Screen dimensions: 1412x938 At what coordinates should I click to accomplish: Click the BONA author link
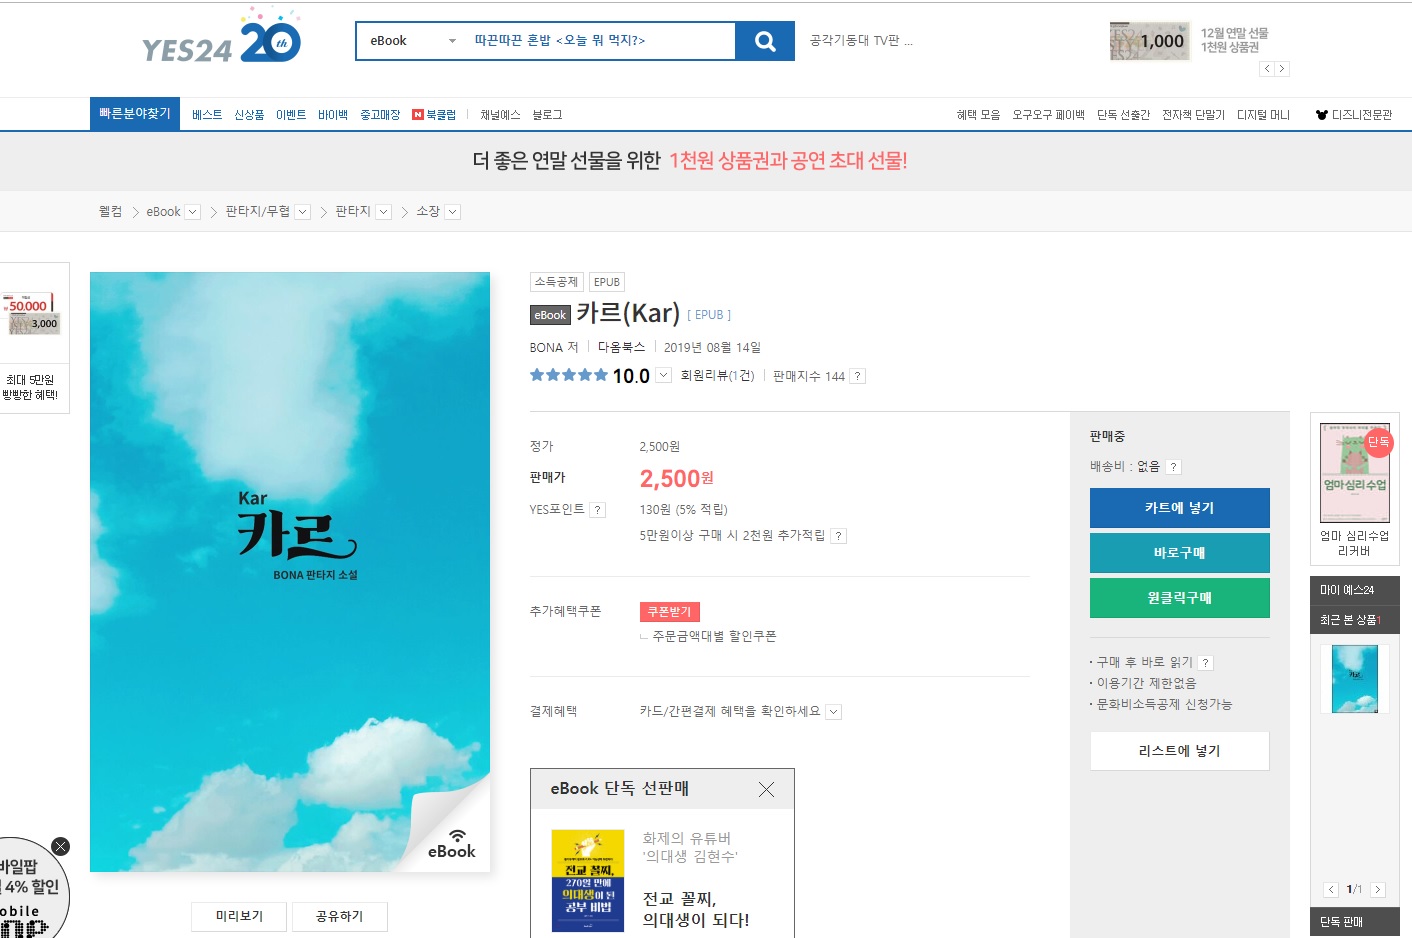tap(546, 348)
